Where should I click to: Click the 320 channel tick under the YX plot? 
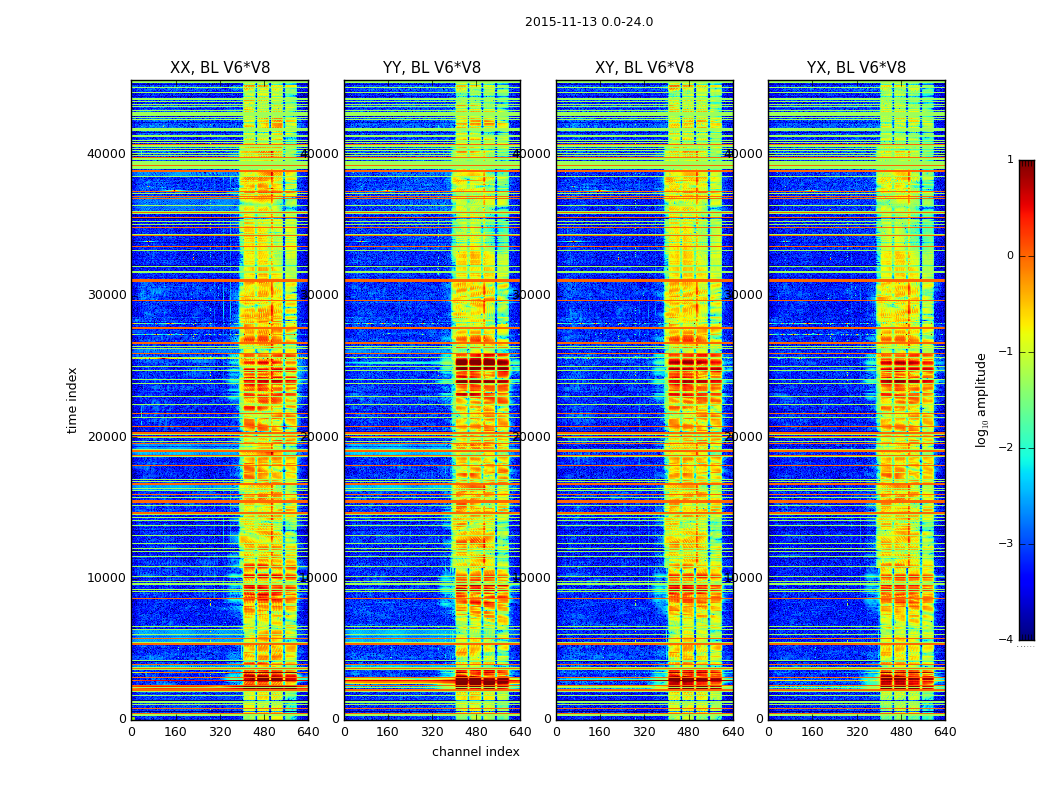(856, 732)
